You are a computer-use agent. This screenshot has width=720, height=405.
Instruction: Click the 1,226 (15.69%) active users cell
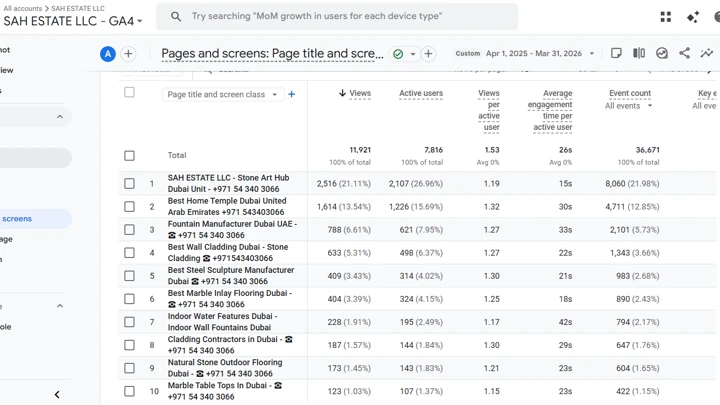(416, 207)
